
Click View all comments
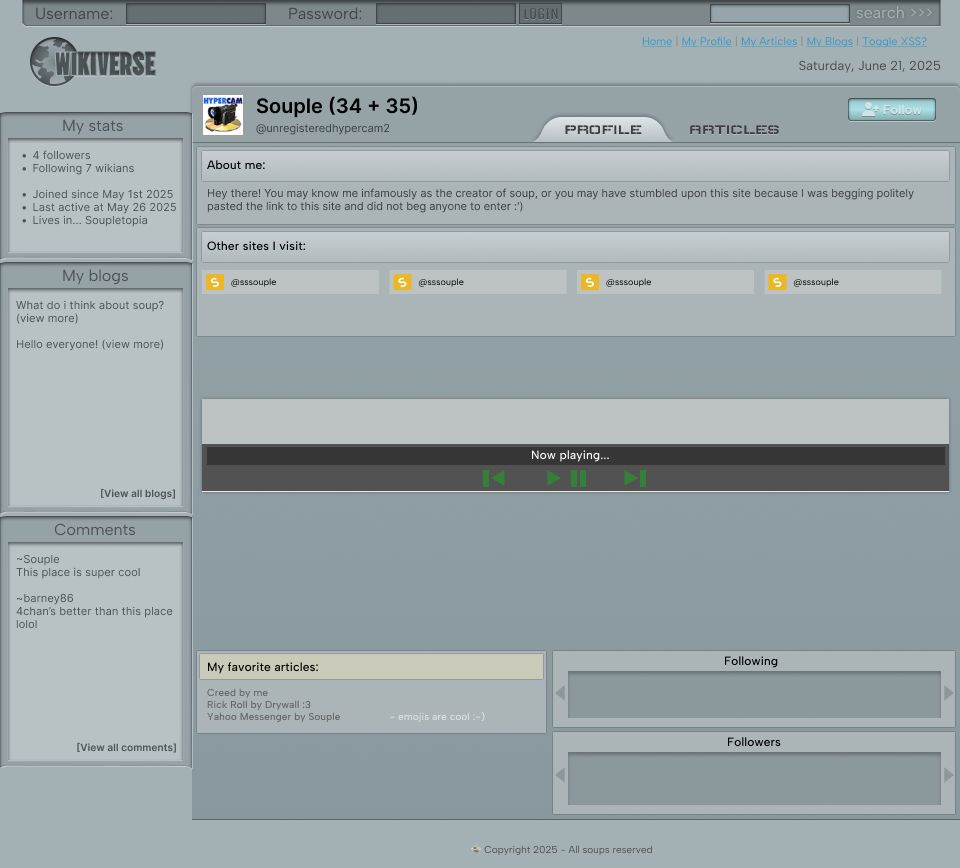[126, 747]
